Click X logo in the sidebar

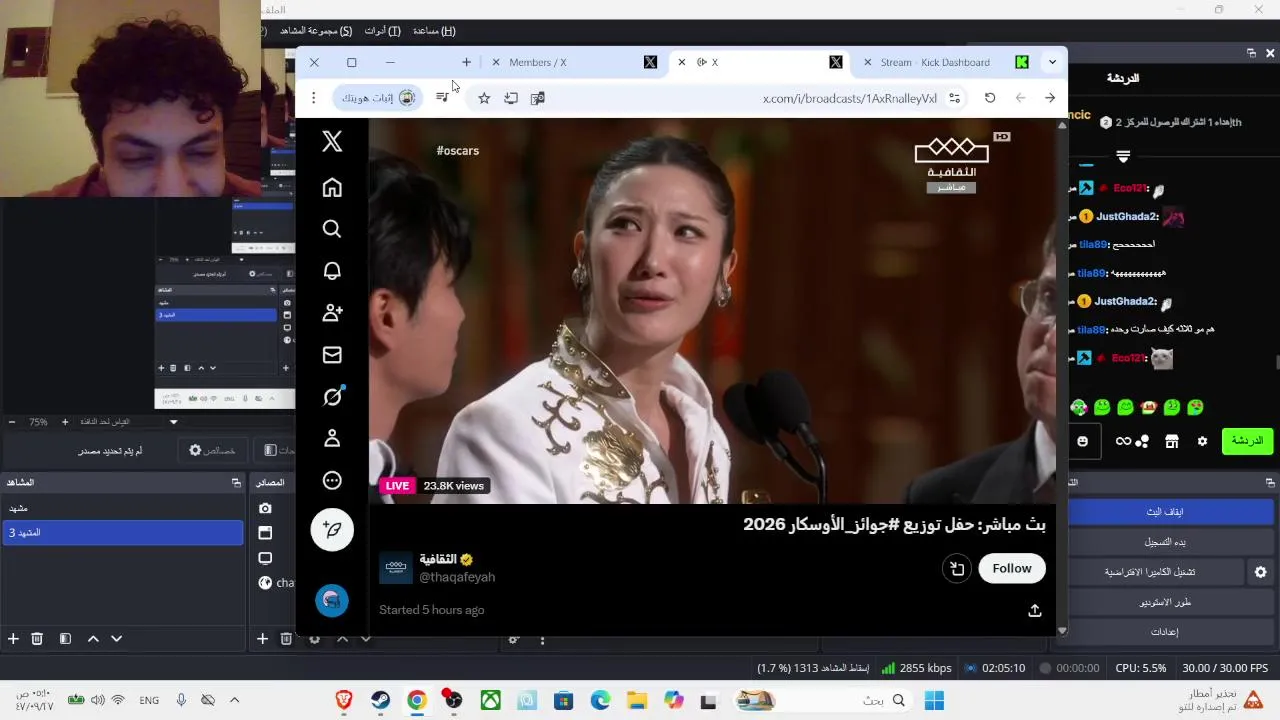pos(332,141)
